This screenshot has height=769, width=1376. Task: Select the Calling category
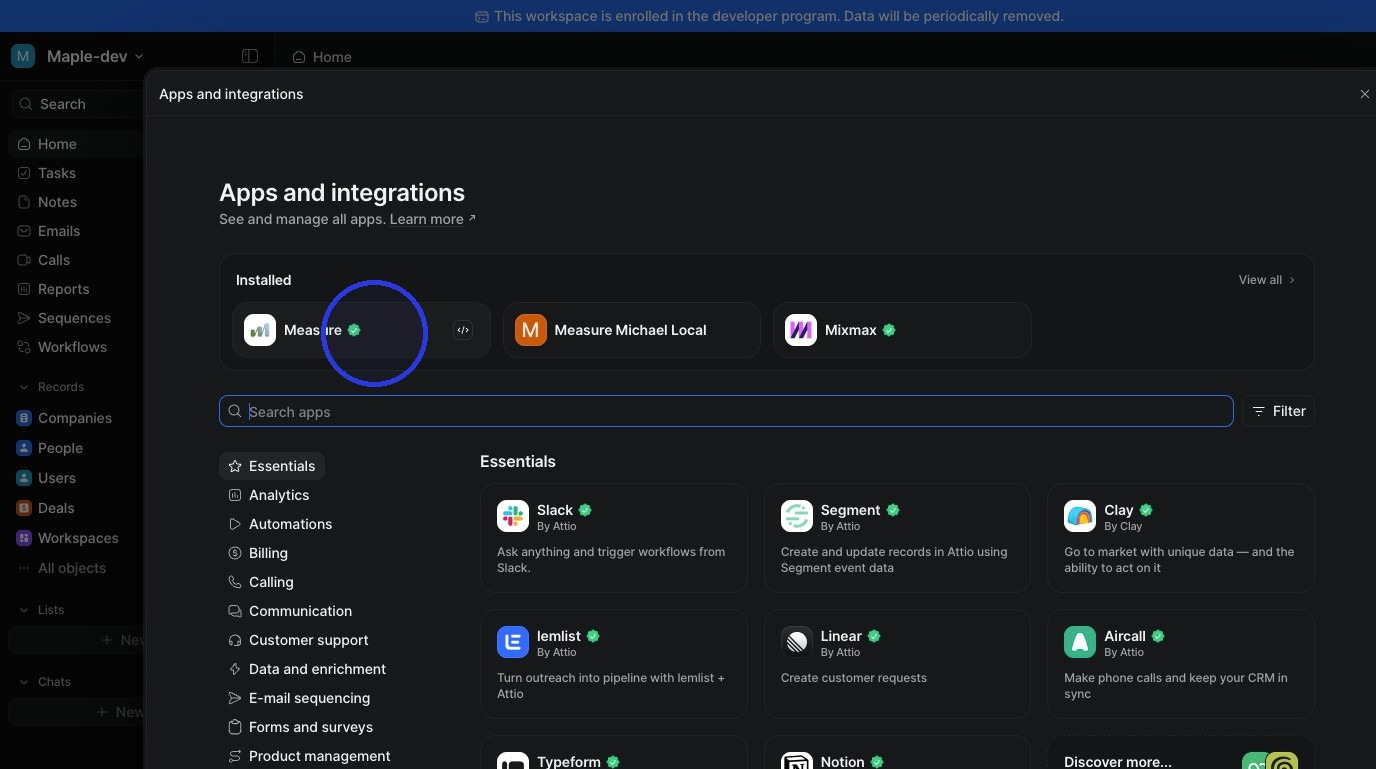(x=261, y=582)
